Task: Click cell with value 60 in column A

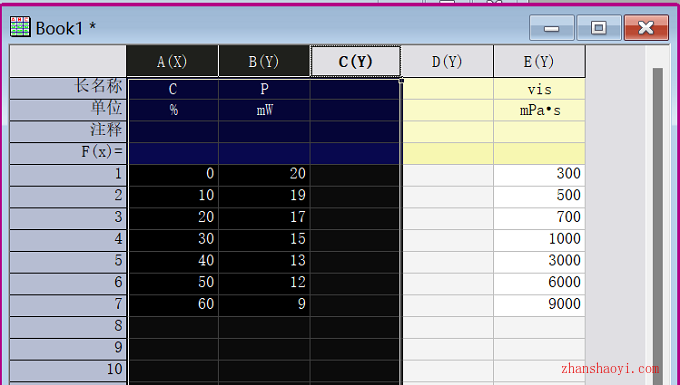Action: coord(173,305)
